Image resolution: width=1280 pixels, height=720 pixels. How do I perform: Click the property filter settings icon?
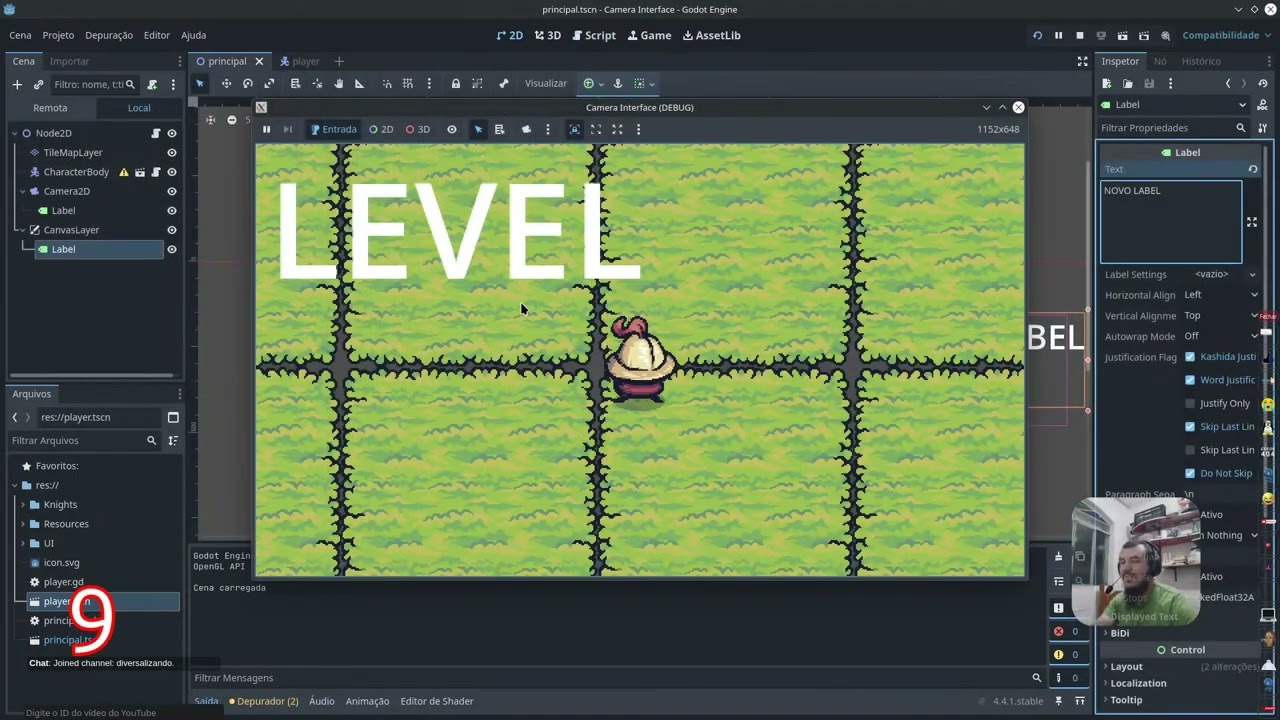tap(1262, 128)
